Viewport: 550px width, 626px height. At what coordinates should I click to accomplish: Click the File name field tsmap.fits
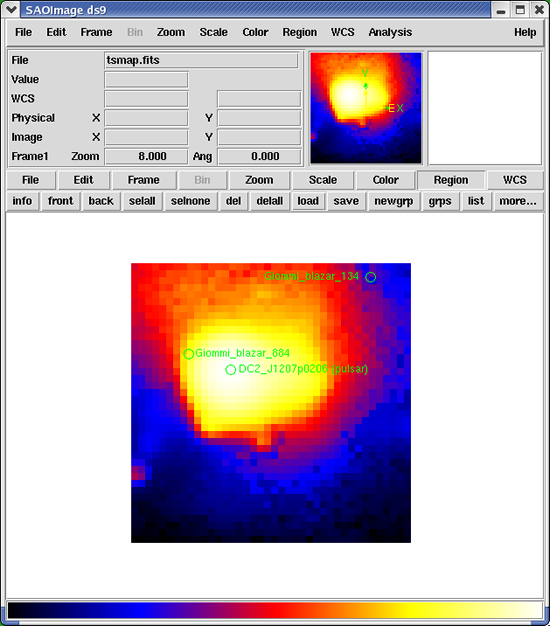click(x=202, y=60)
